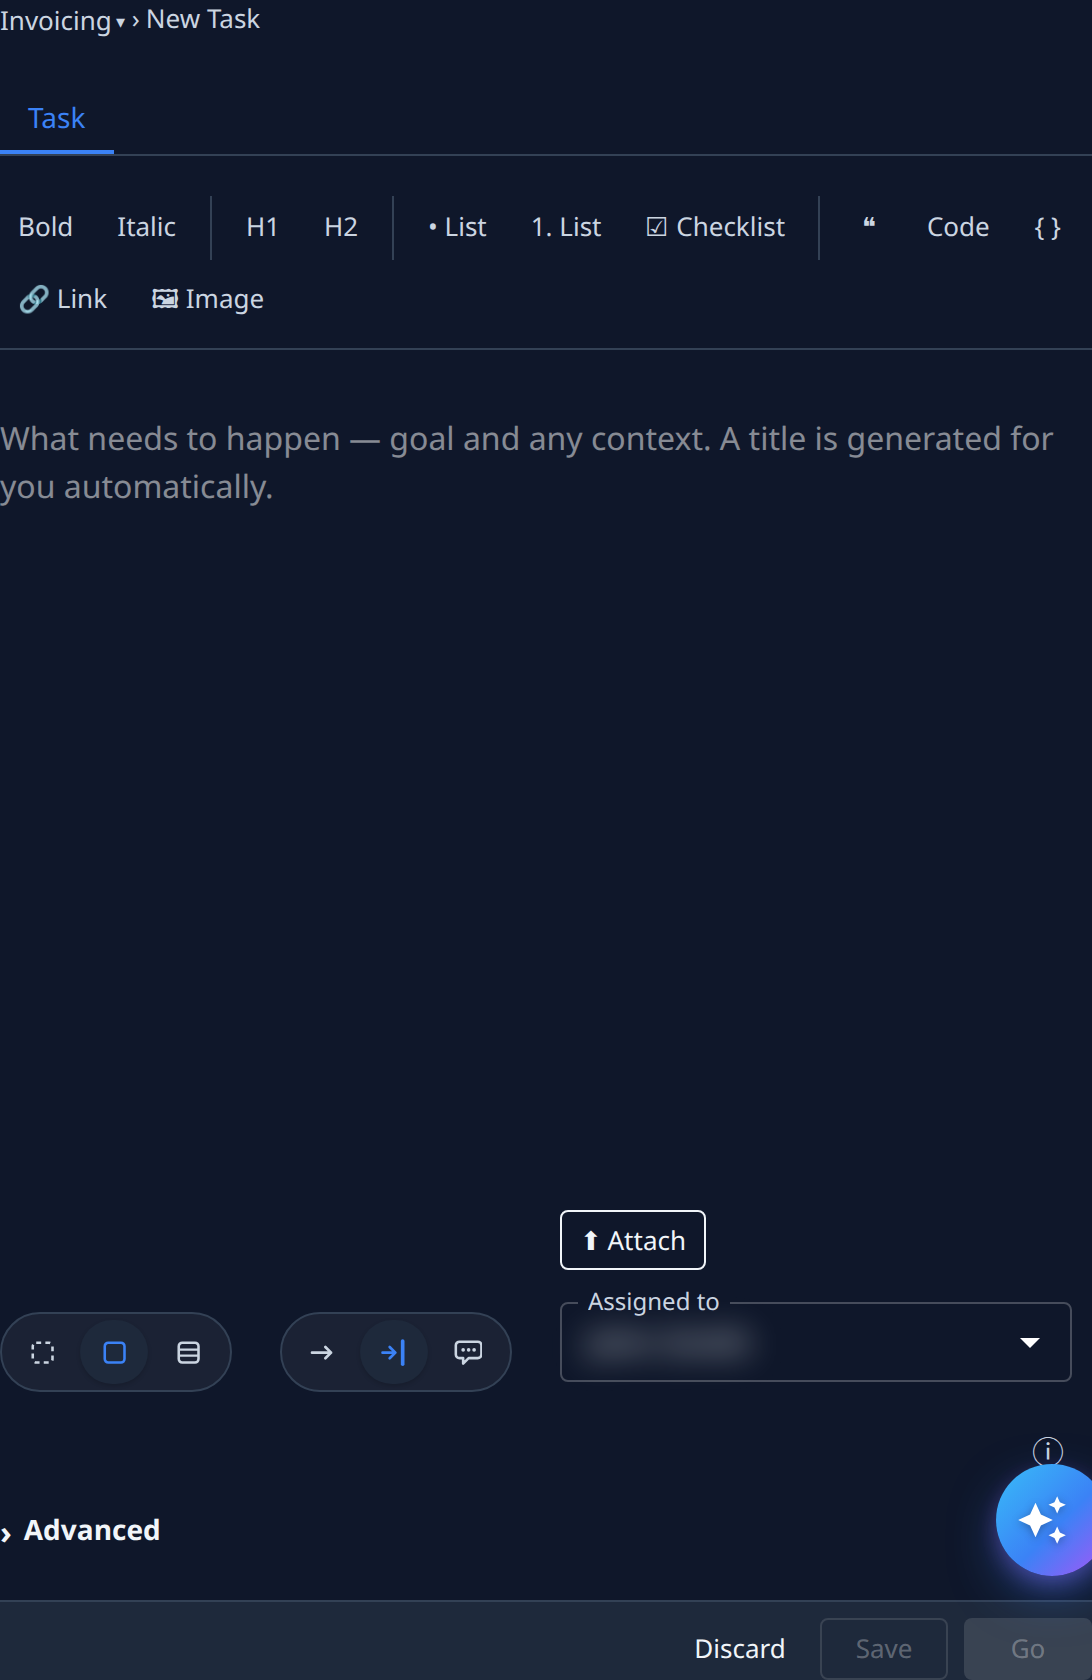
Task: Insert H2 heading
Action: point(341,227)
